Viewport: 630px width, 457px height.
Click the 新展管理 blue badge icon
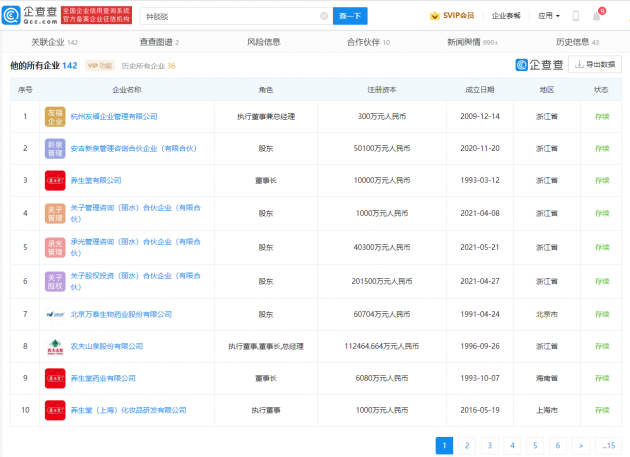coord(55,148)
